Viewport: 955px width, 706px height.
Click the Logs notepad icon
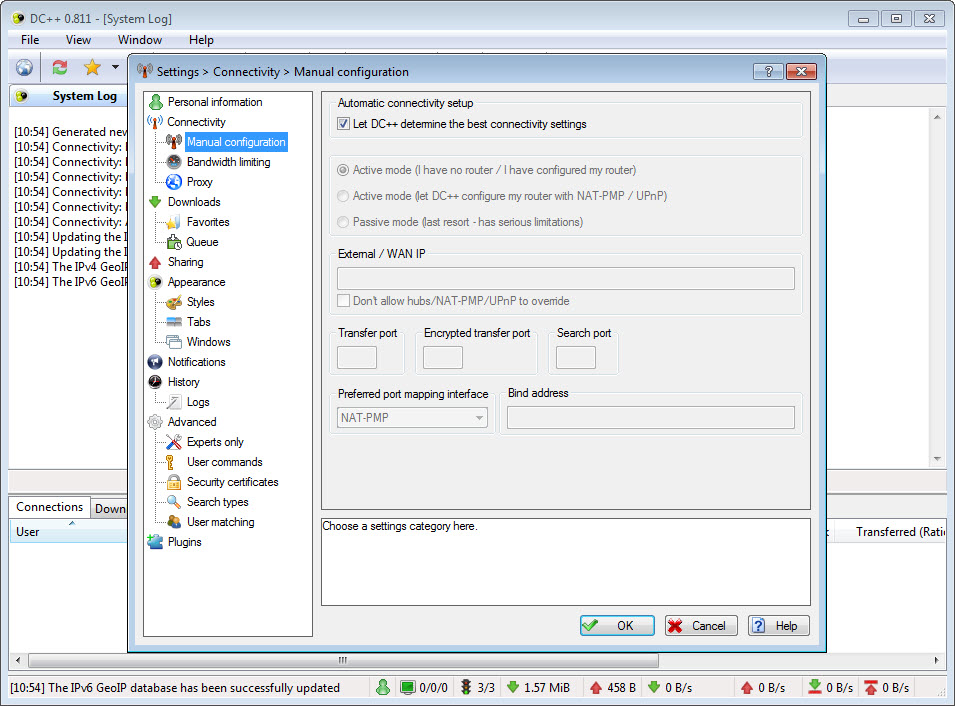(174, 402)
